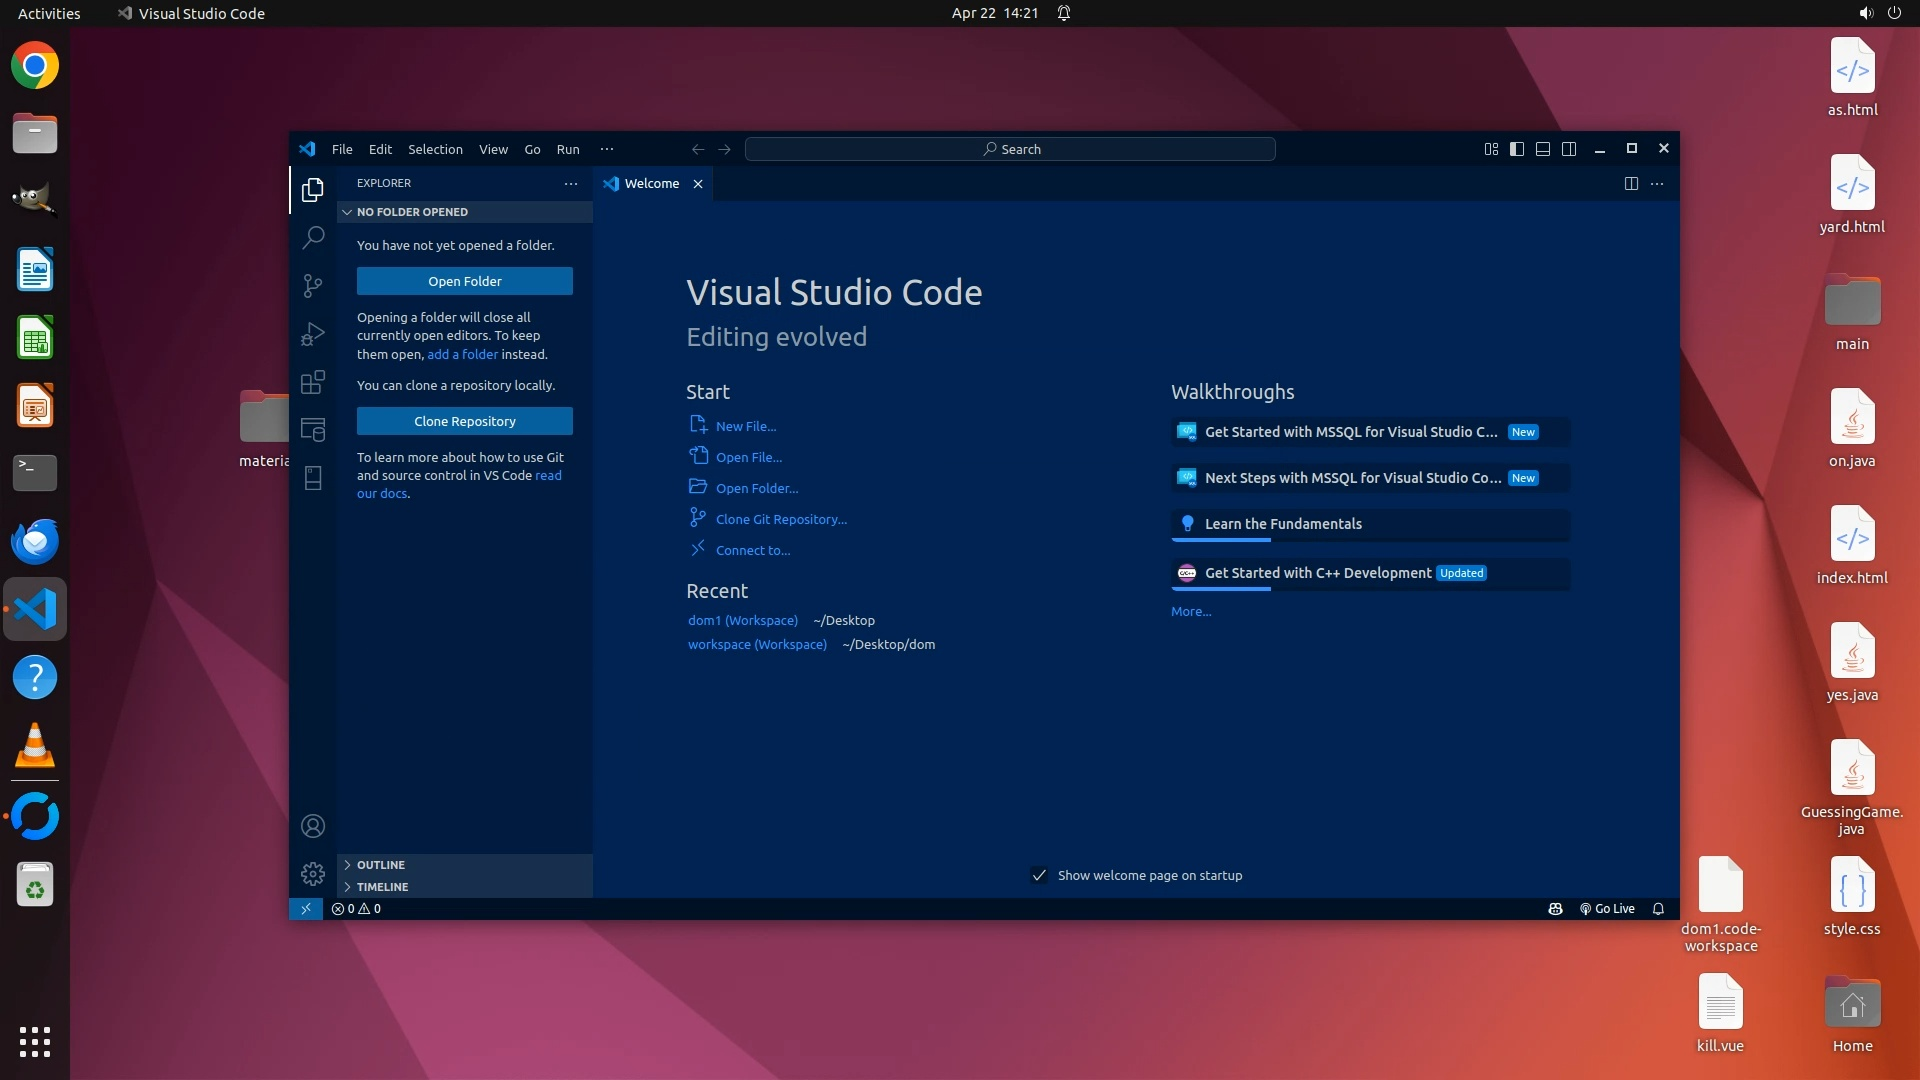Open the Manage gear icon
The image size is (1920, 1080).
click(313, 874)
